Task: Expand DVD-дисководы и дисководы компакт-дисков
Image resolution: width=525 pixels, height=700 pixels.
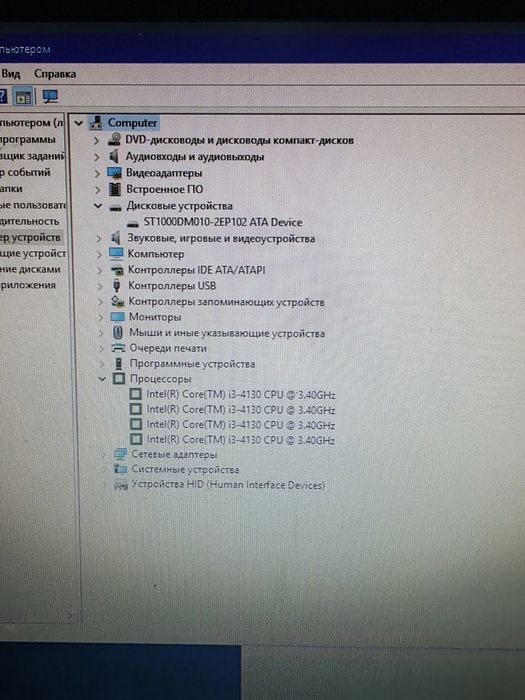Action: [x=96, y=141]
